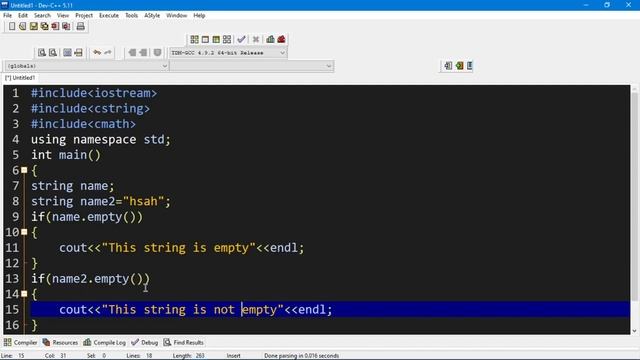Screen dimensions: 640x360
Task: Click the Go to line toolbar icon
Action: point(78,53)
